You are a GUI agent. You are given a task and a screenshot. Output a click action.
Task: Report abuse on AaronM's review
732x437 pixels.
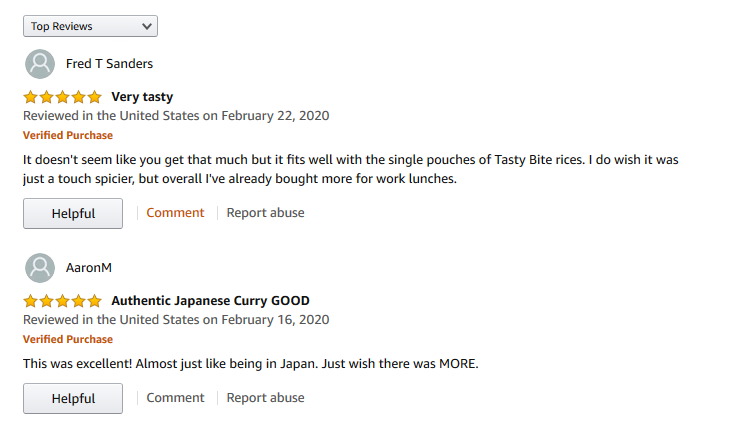pyautogui.click(x=265, y=398)
